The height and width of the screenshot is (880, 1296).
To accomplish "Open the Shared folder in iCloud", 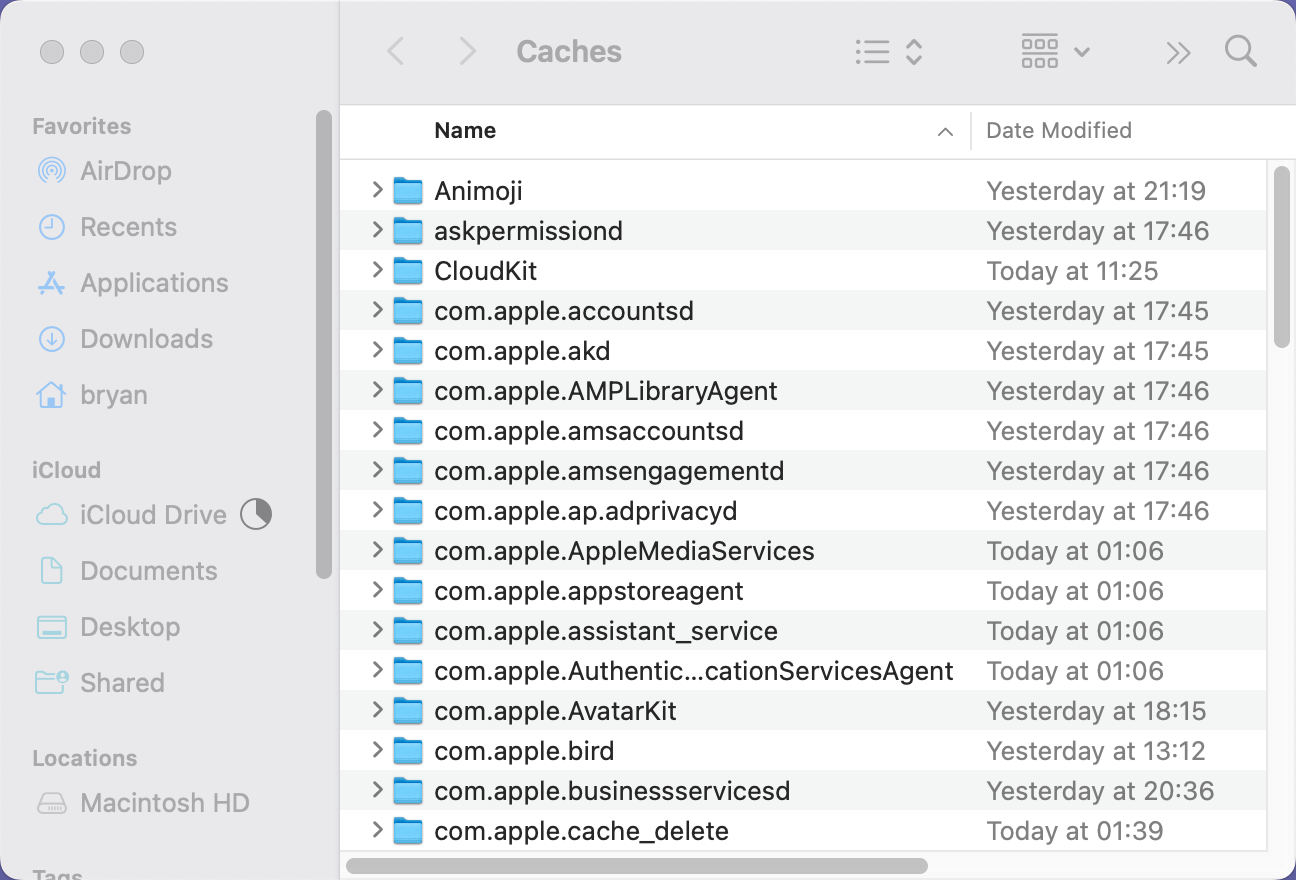I will [x=122, y=683].
